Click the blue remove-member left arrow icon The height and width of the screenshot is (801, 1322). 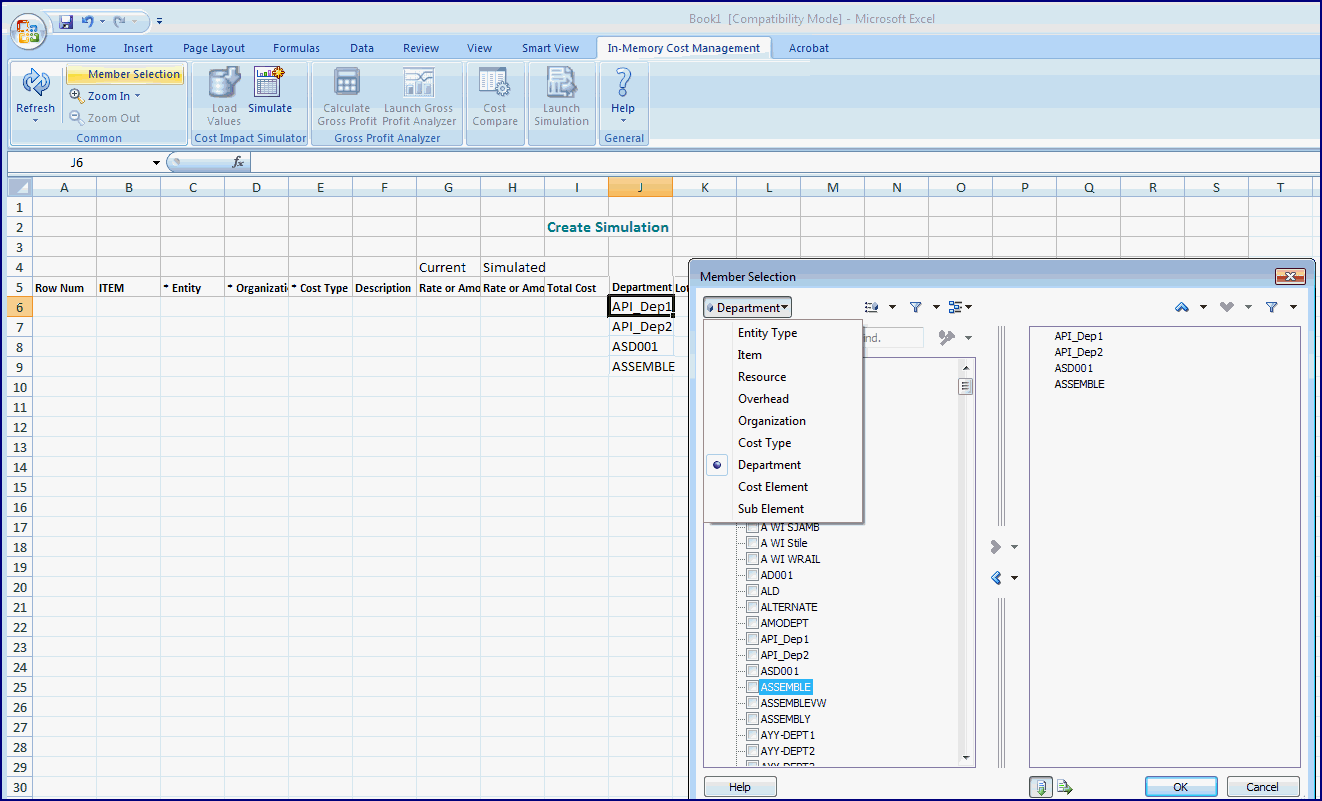point(996,578)
